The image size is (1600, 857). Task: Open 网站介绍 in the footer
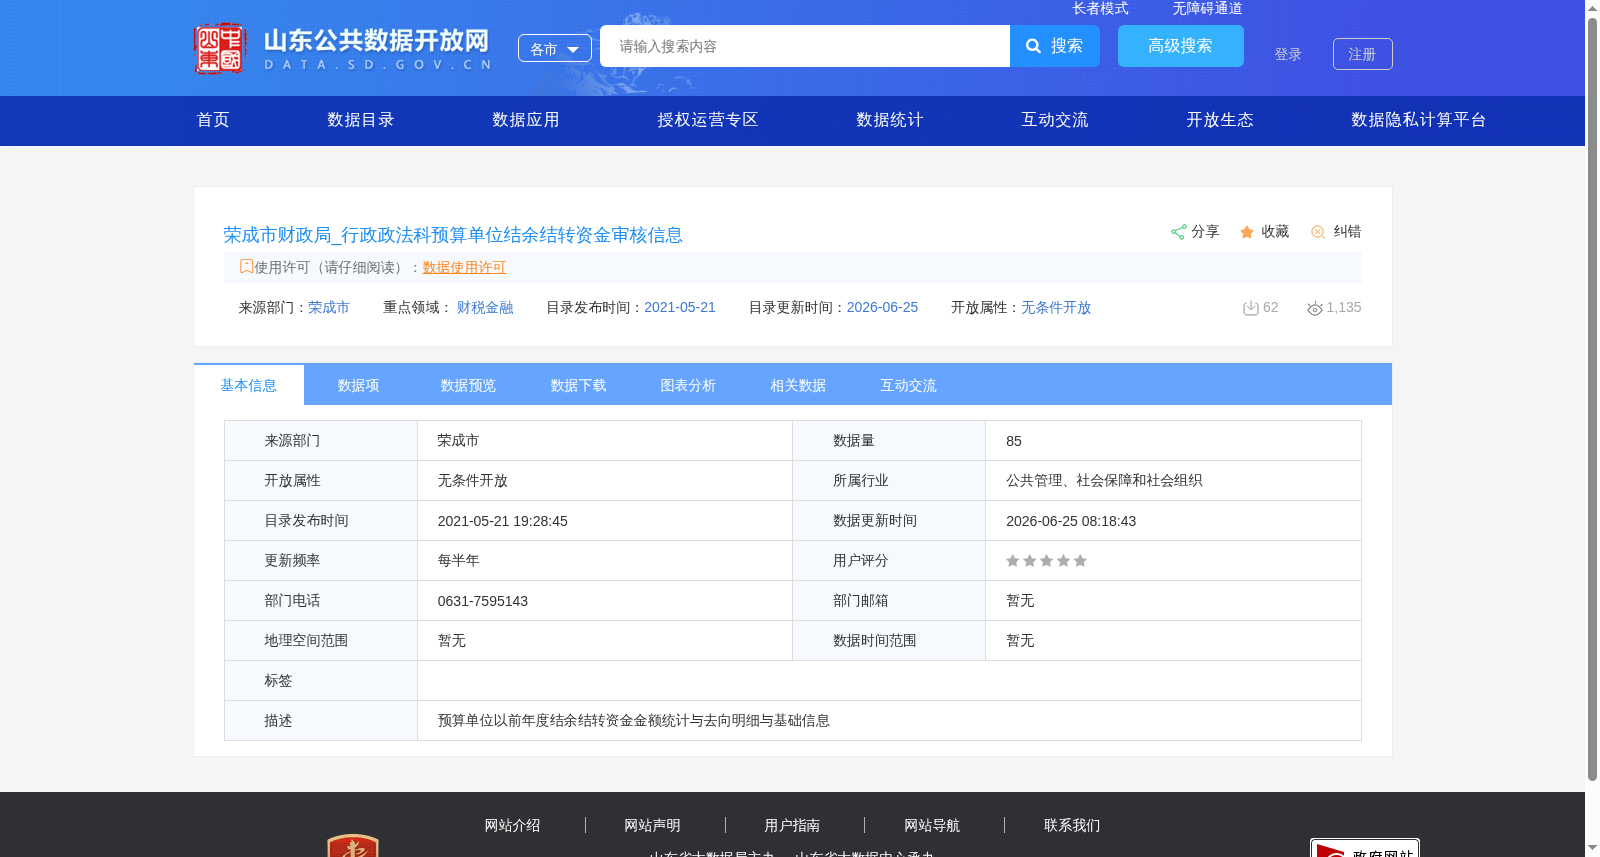512,825
